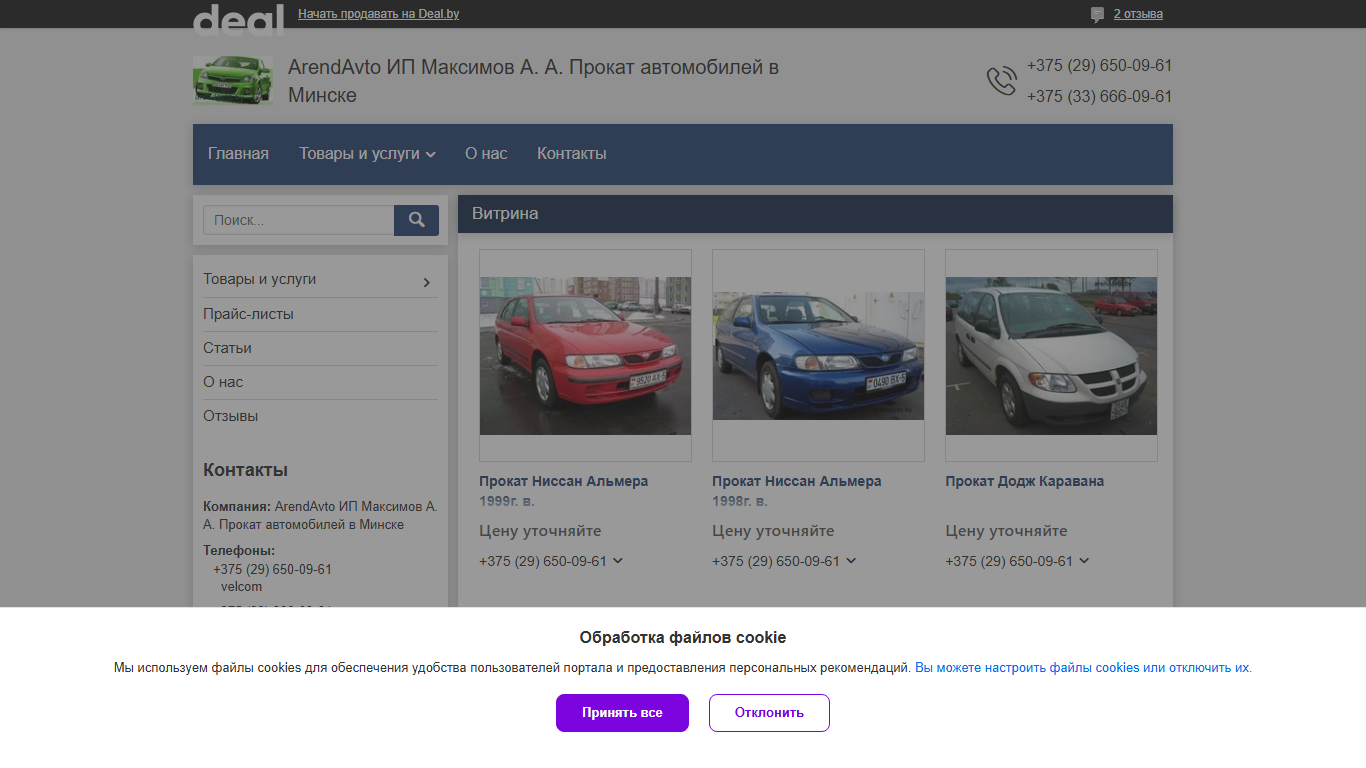Go to Главная in navigation bar
Viewport: 1366px width, 768px height.
click(238, 154)
